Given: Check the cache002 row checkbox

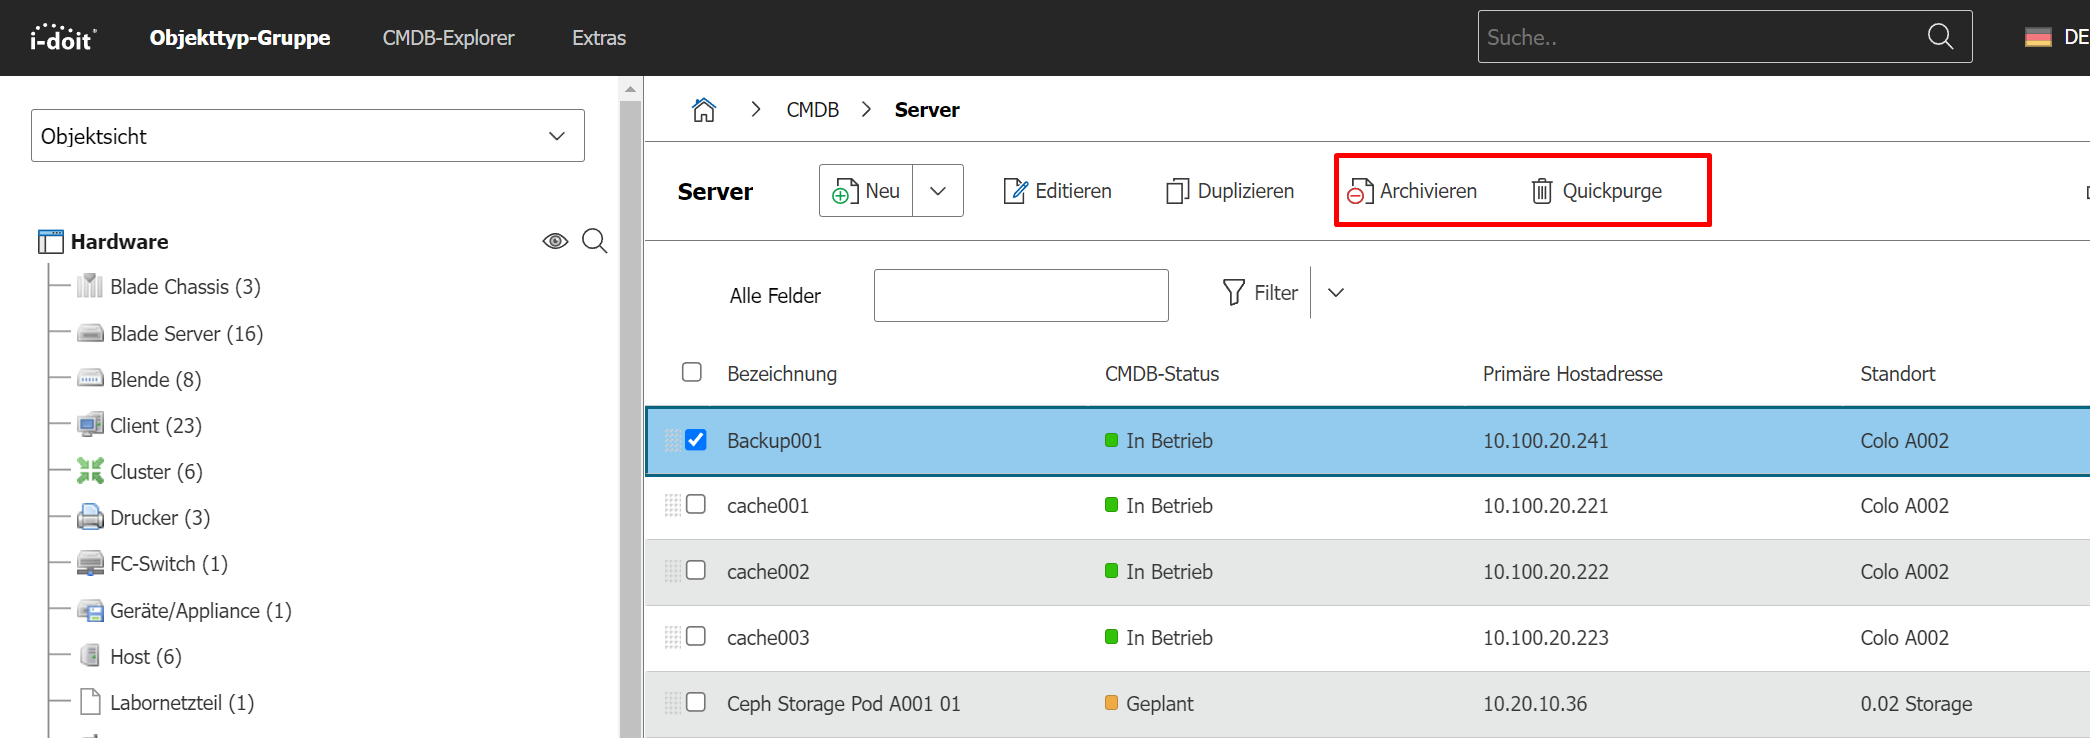Looking at the screenshot, I should pyautogui.click(x=696, y=570).
